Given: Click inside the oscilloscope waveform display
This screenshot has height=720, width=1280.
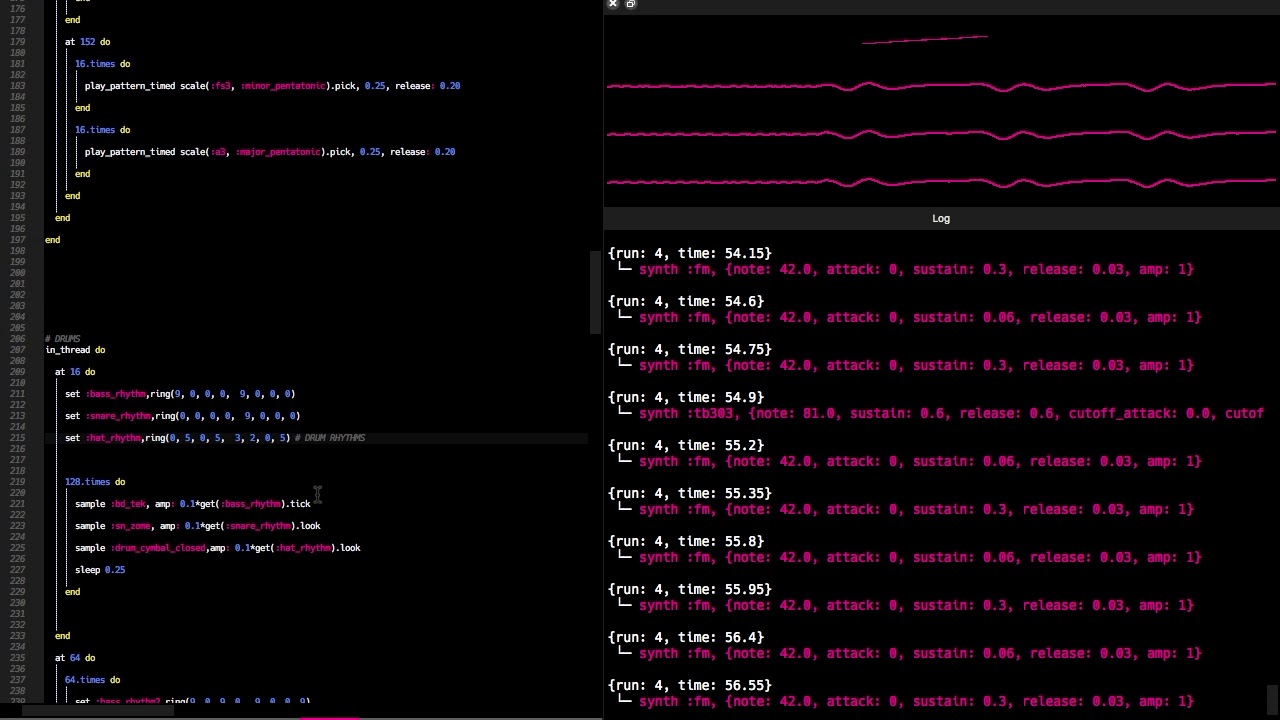Looking at the screenshot, I should pos(941,110).
